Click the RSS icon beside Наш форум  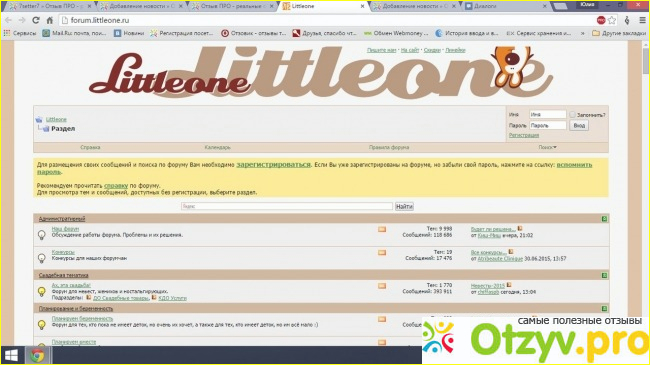(x=382, y=229)
